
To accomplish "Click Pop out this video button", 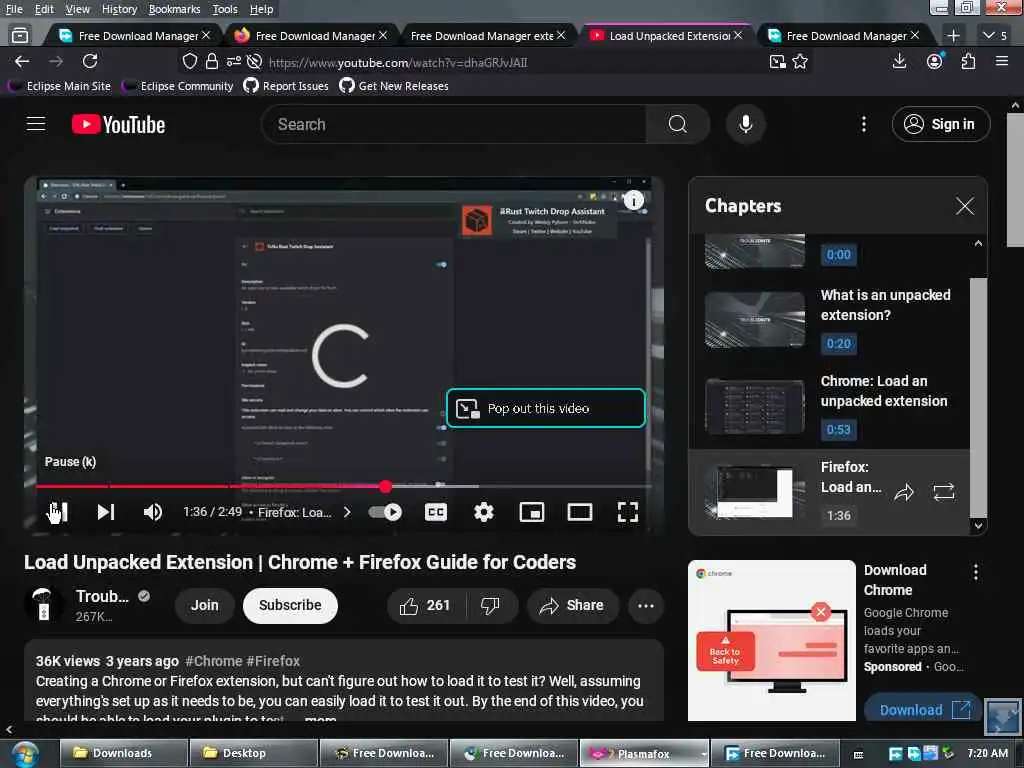I will [546, 408].
